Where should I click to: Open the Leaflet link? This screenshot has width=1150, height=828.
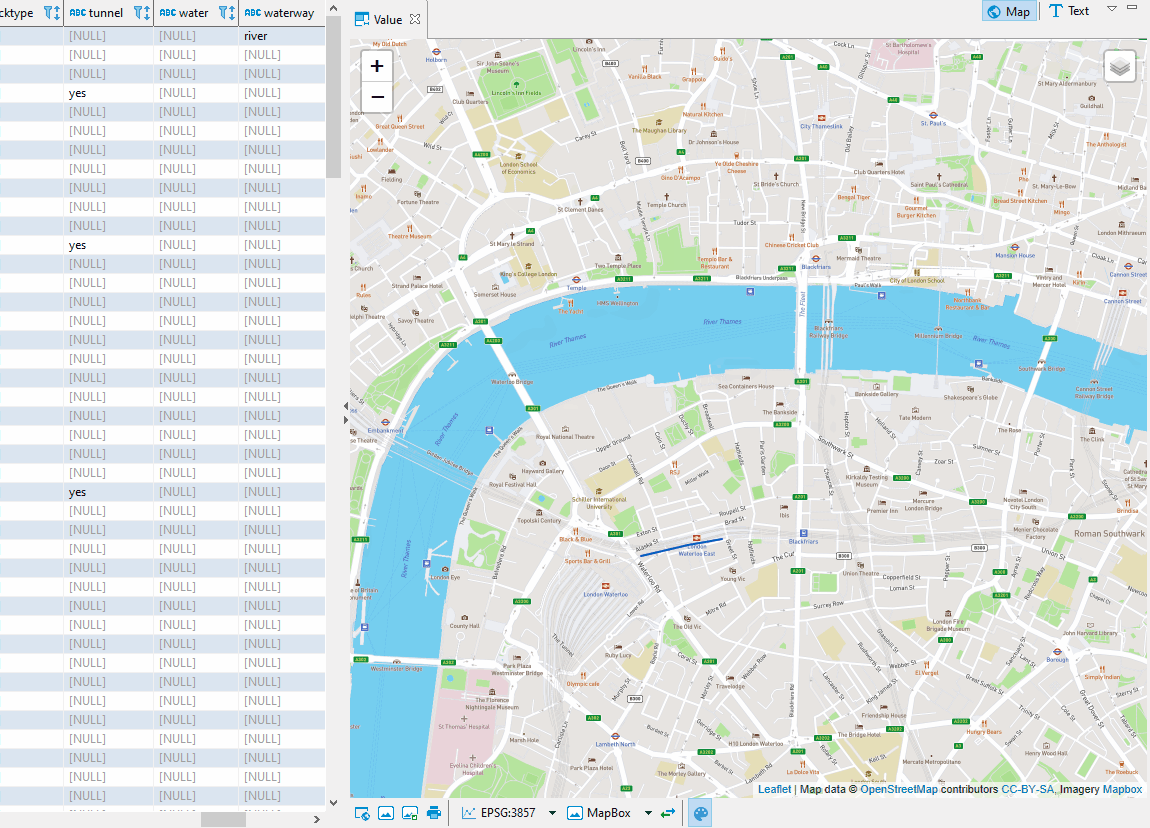[774, 789]
